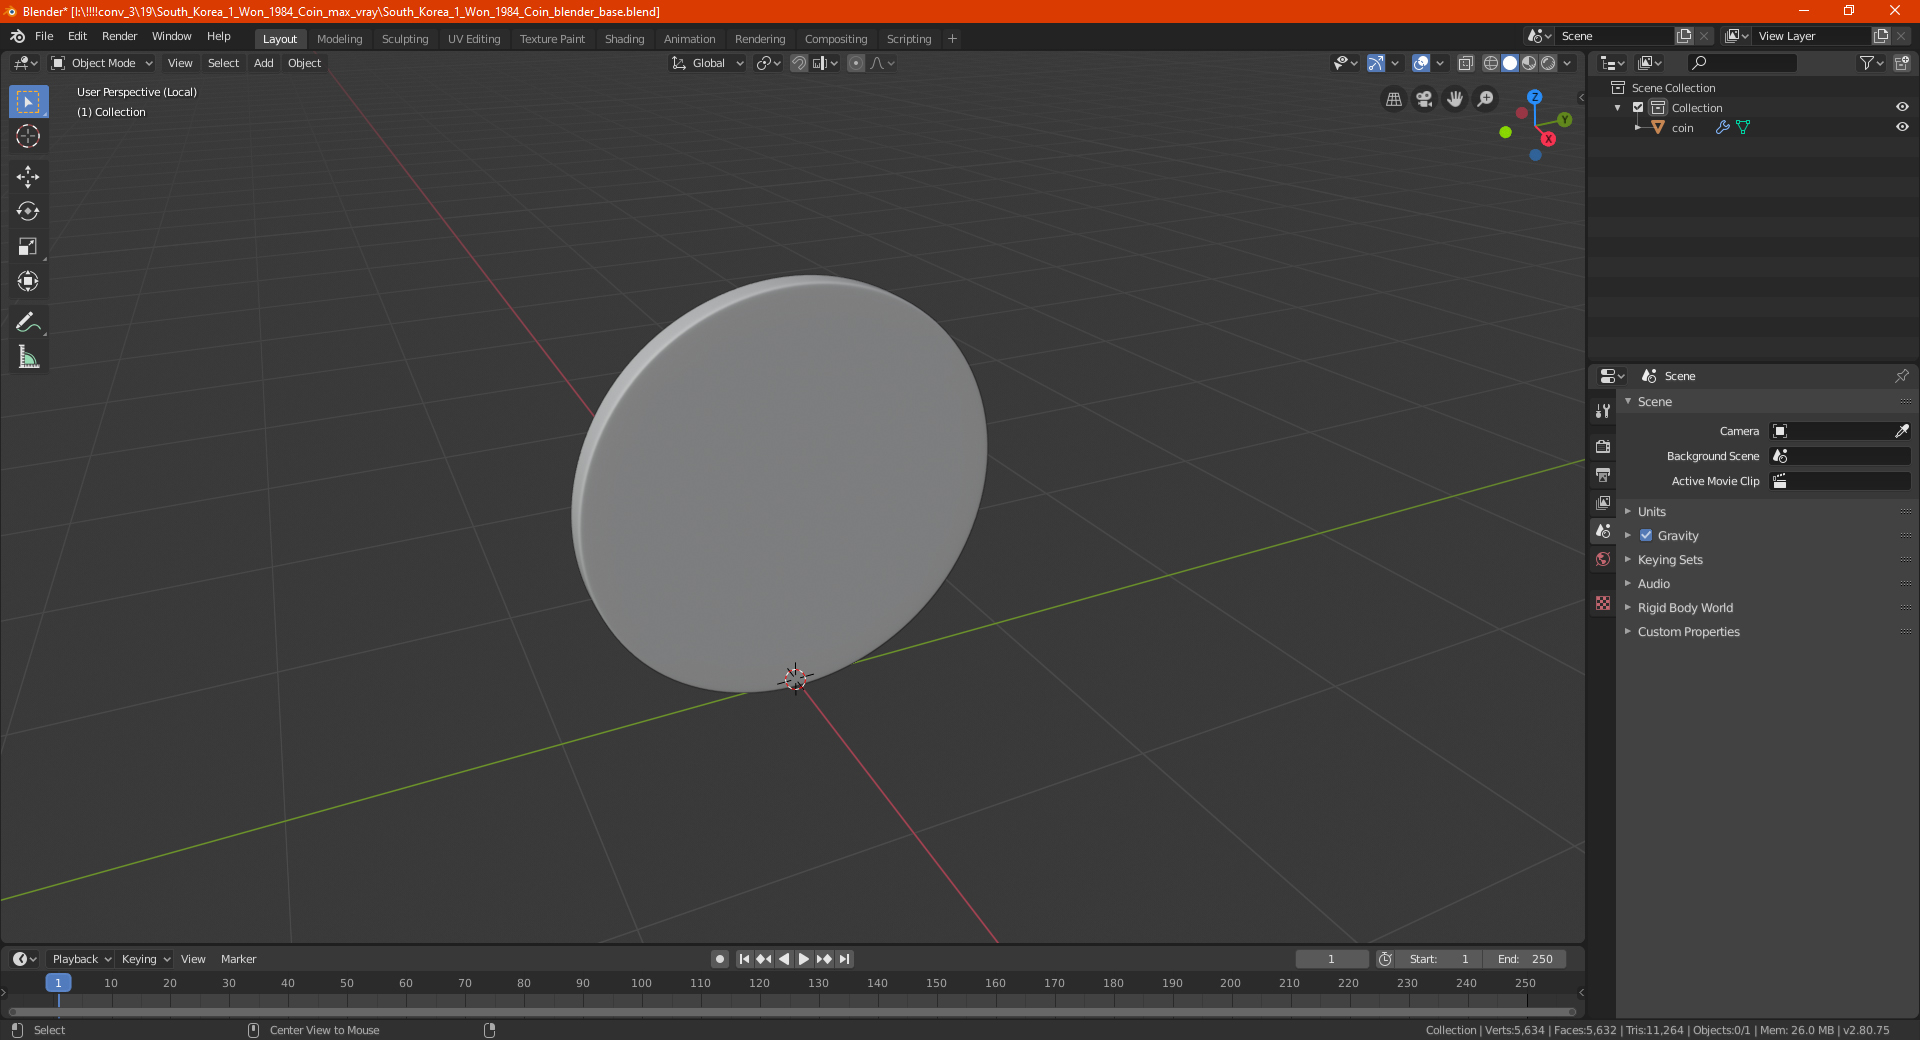Create new collection in outliner

pos(1901,63)
